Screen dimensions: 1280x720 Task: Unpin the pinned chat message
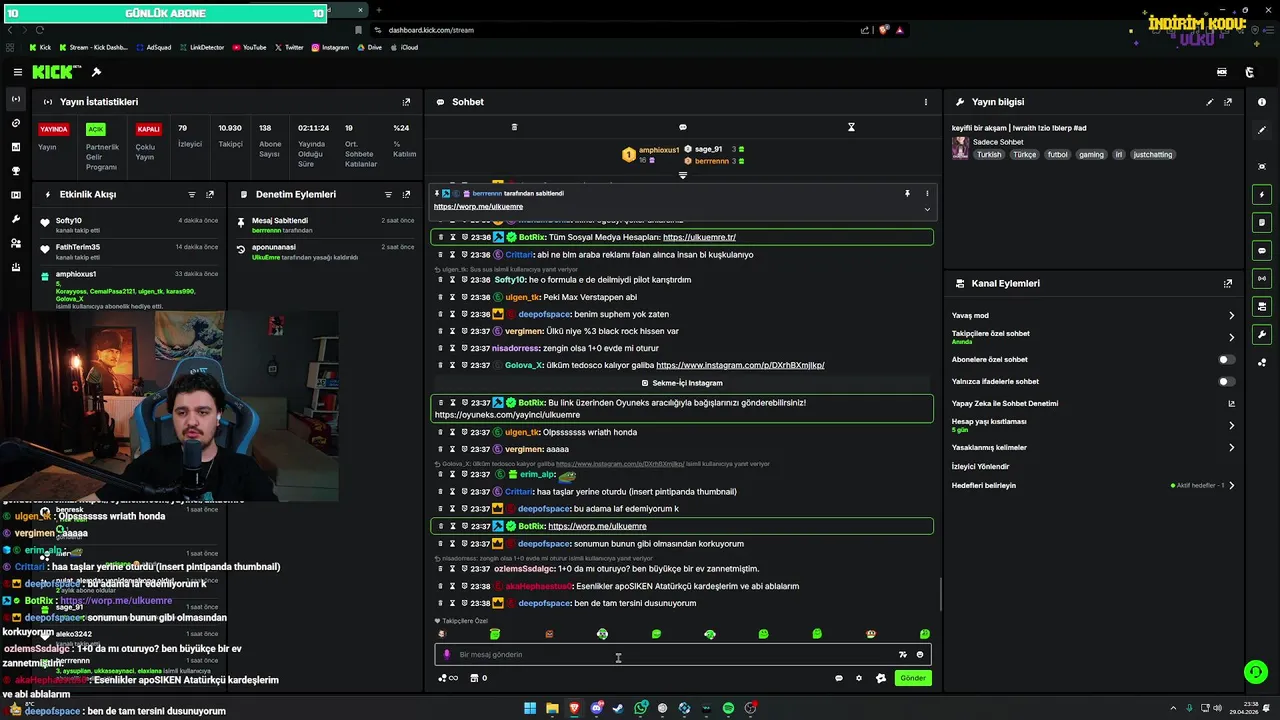pyautogui.click(x=907, y=193)
